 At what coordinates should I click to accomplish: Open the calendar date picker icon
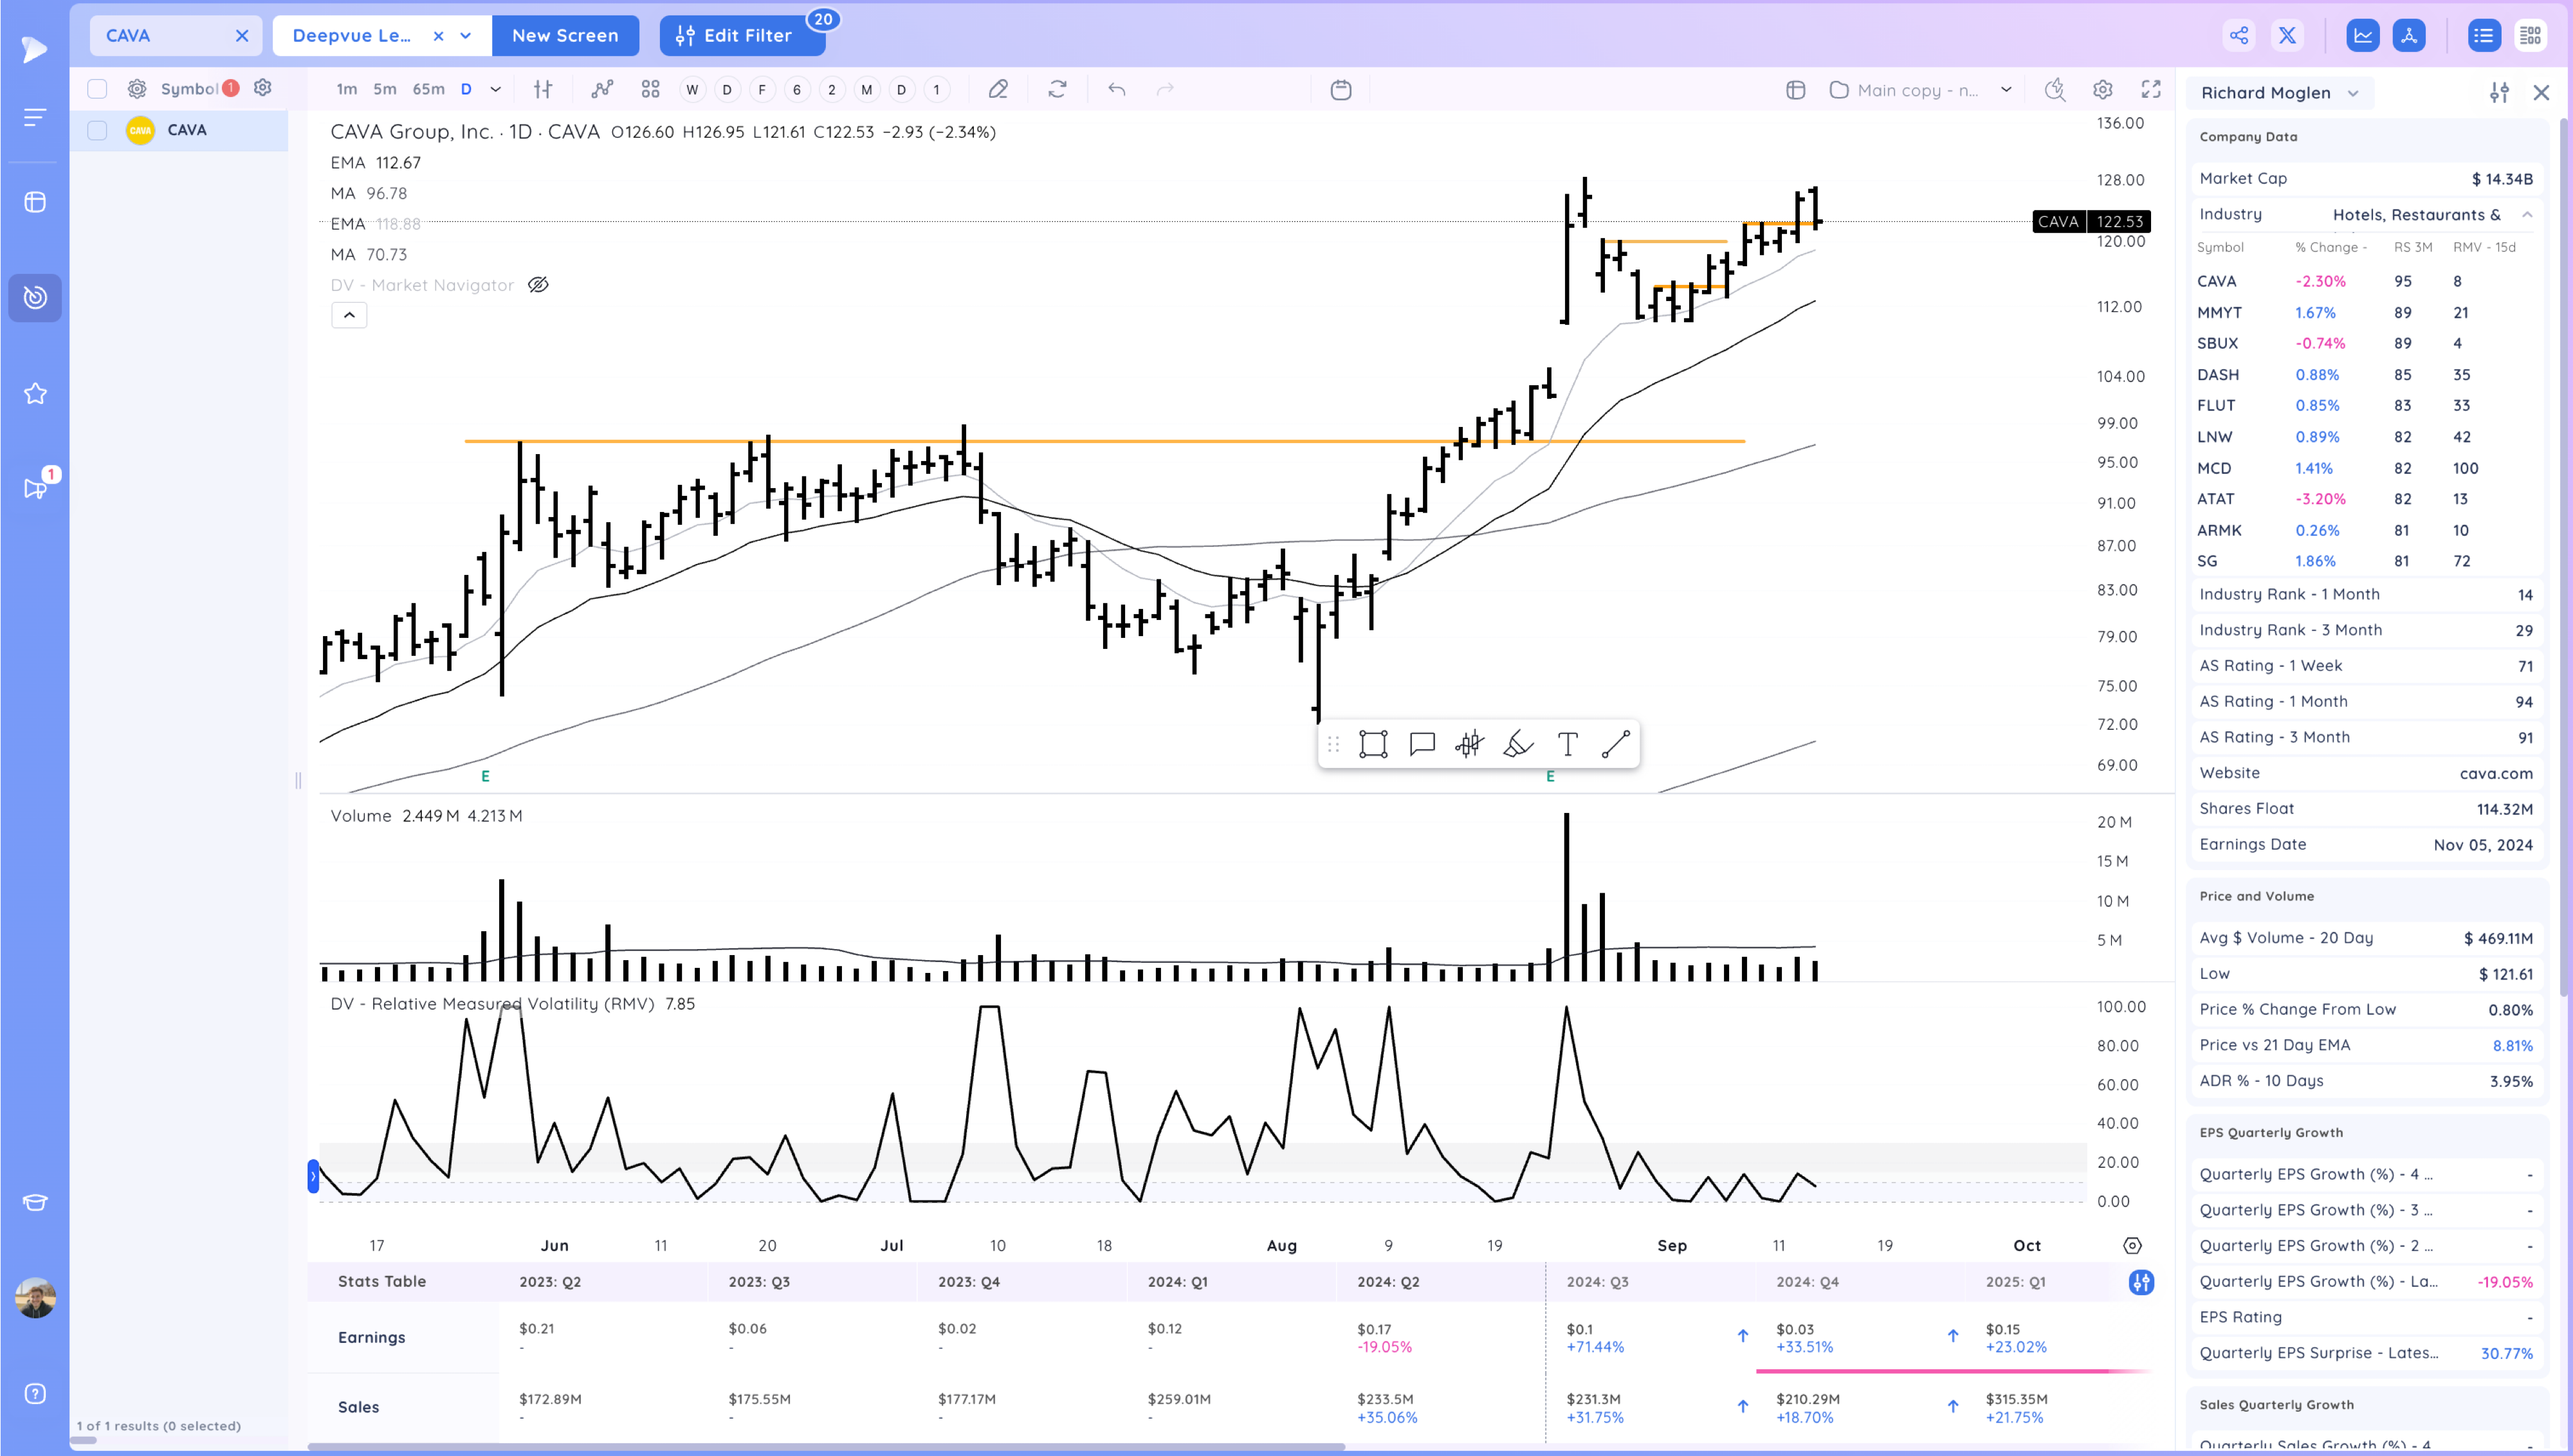pyautogui.click(x=1341, y=90)
